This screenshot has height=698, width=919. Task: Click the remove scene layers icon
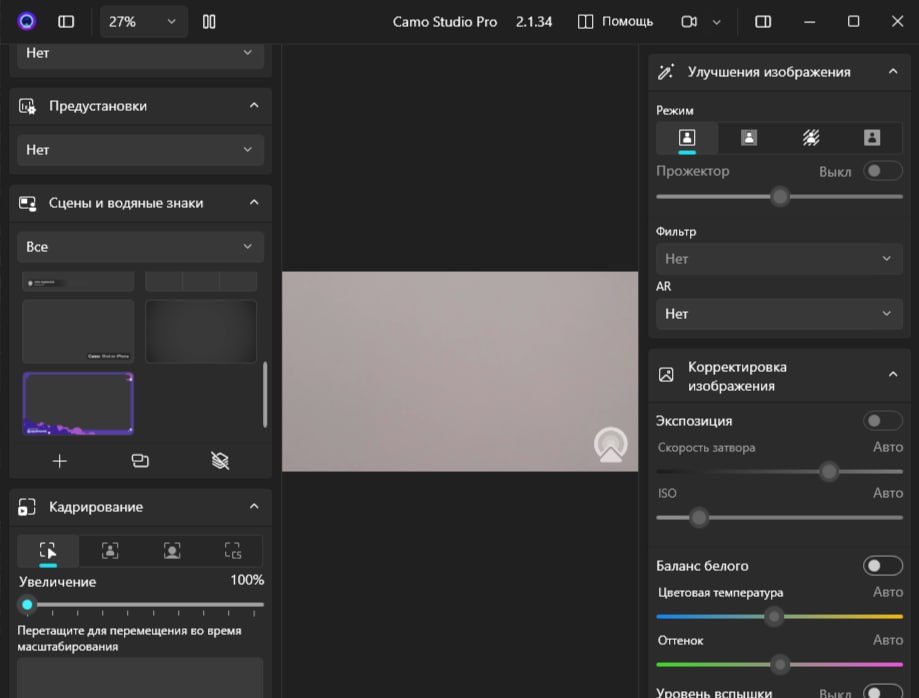(x=220, y=461)
